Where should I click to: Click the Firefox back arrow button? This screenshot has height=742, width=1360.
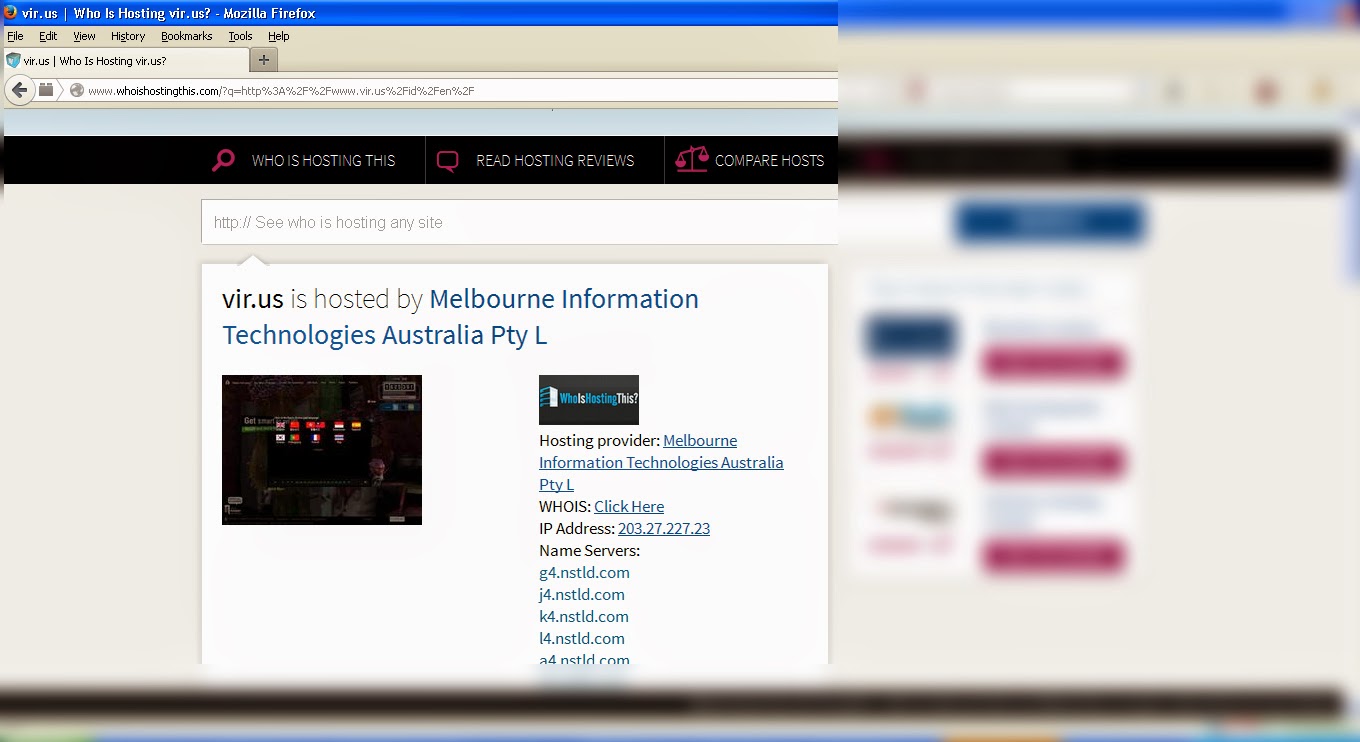[19, 90]
